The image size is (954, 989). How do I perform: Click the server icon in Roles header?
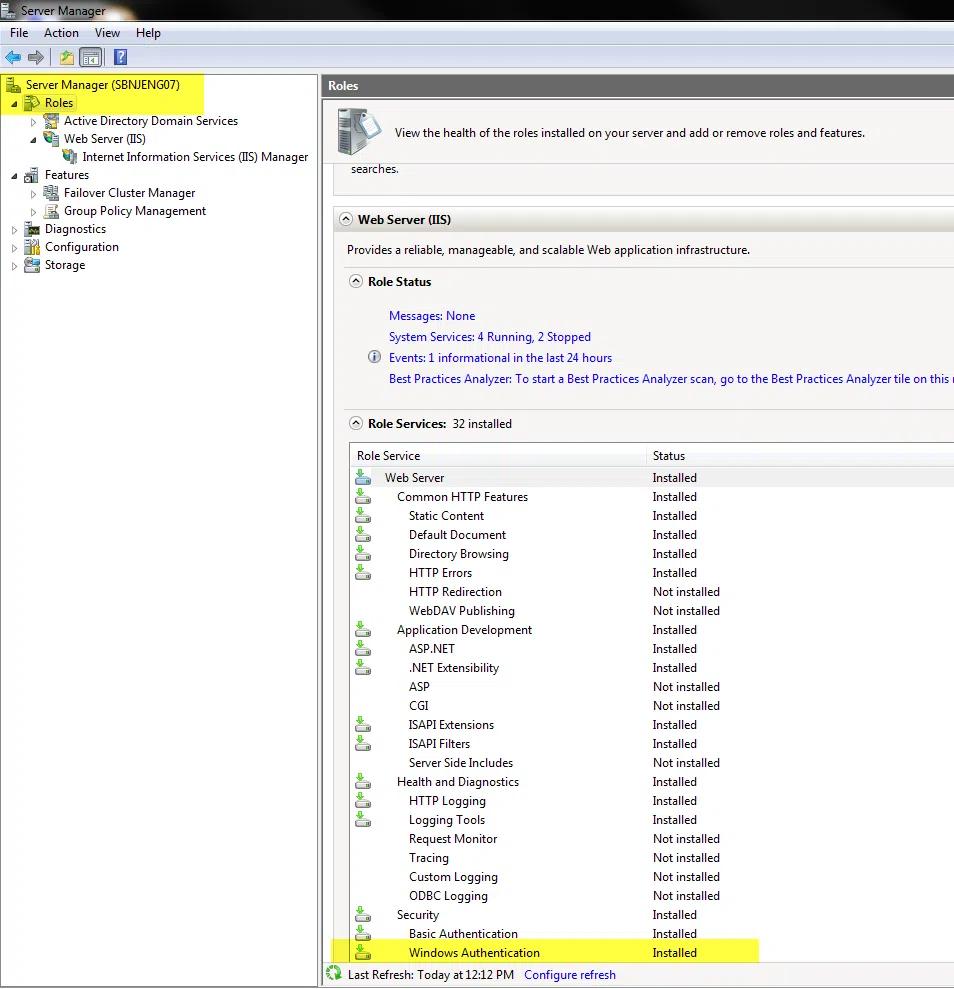(359, 132)
